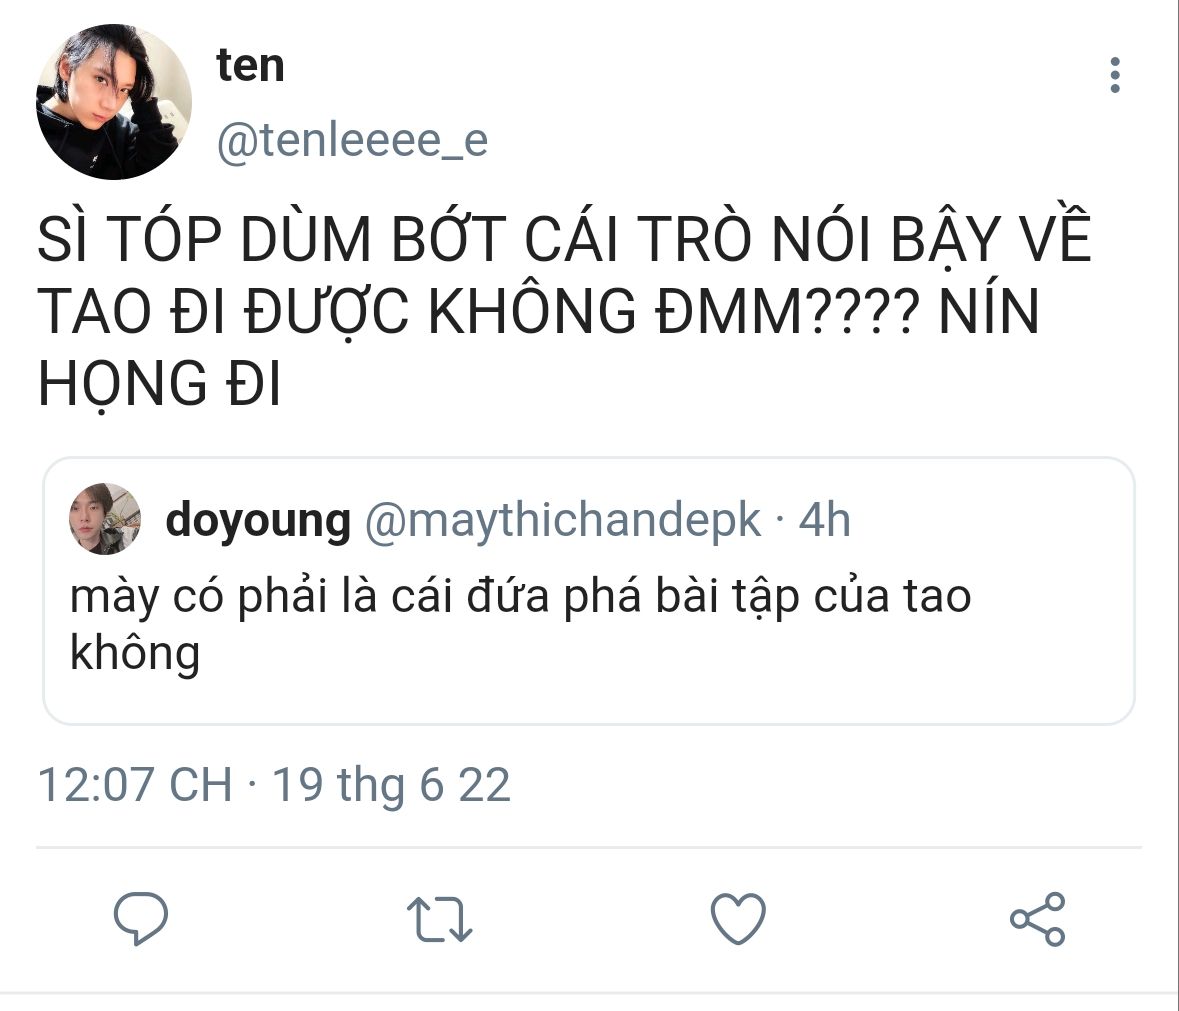
Task: Click the word 'không' in quoted tweet
Action: (135, 652)
